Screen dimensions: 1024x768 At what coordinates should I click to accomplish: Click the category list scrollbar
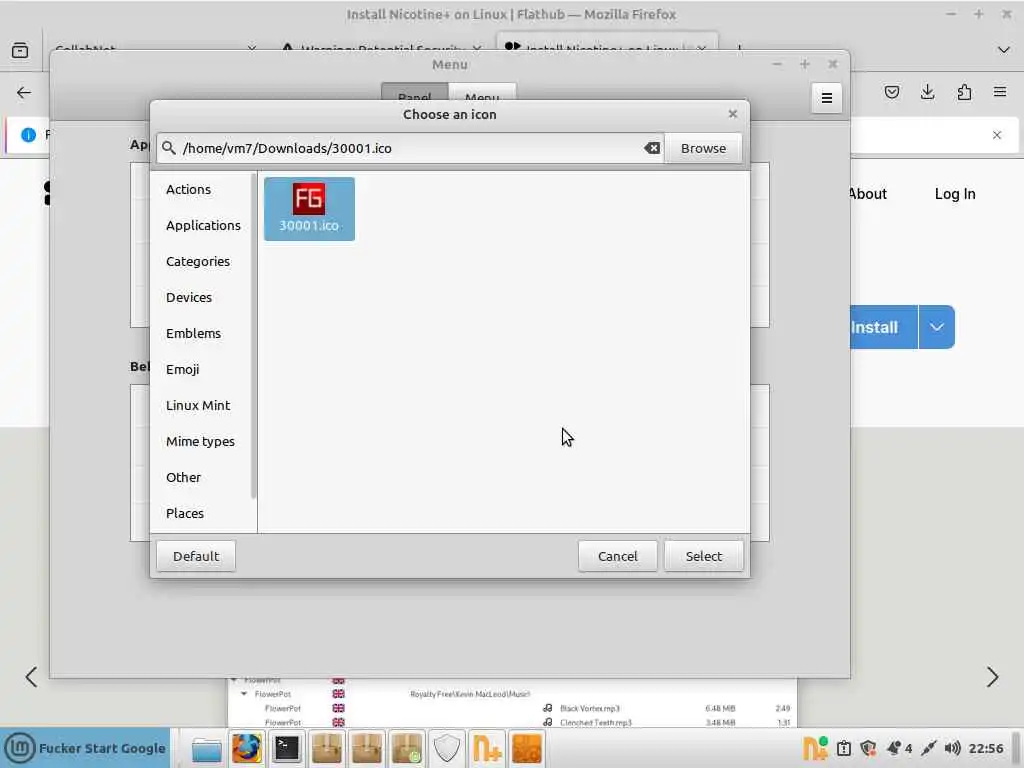(253, 336)
